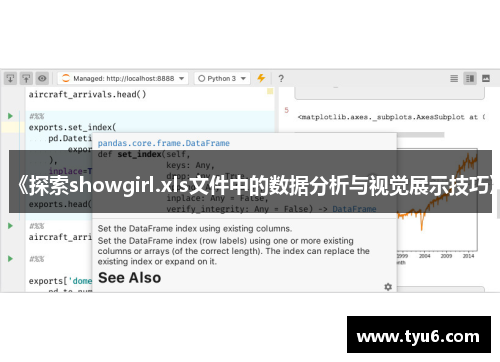Click the "Set the DataFrame index using existing columns." text

pyautogui.click(x=195, y=229)
